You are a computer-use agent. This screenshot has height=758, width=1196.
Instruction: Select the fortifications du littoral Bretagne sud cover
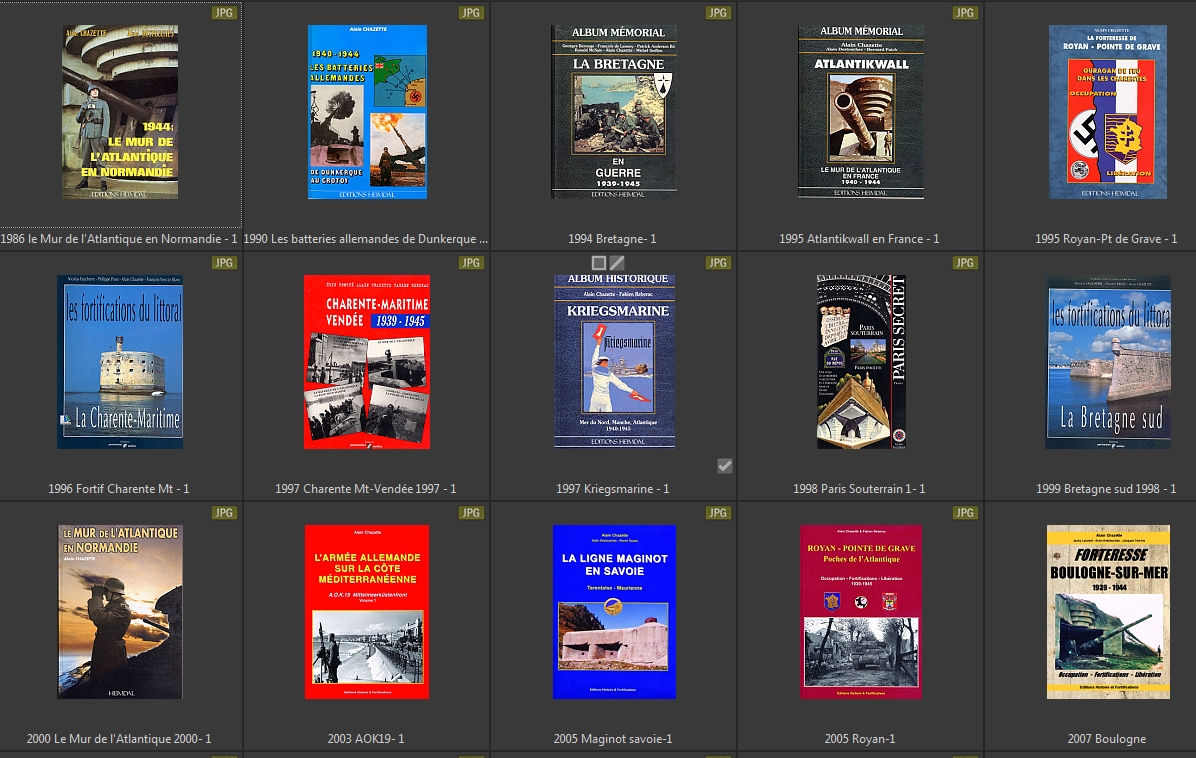coord(1108,362)
